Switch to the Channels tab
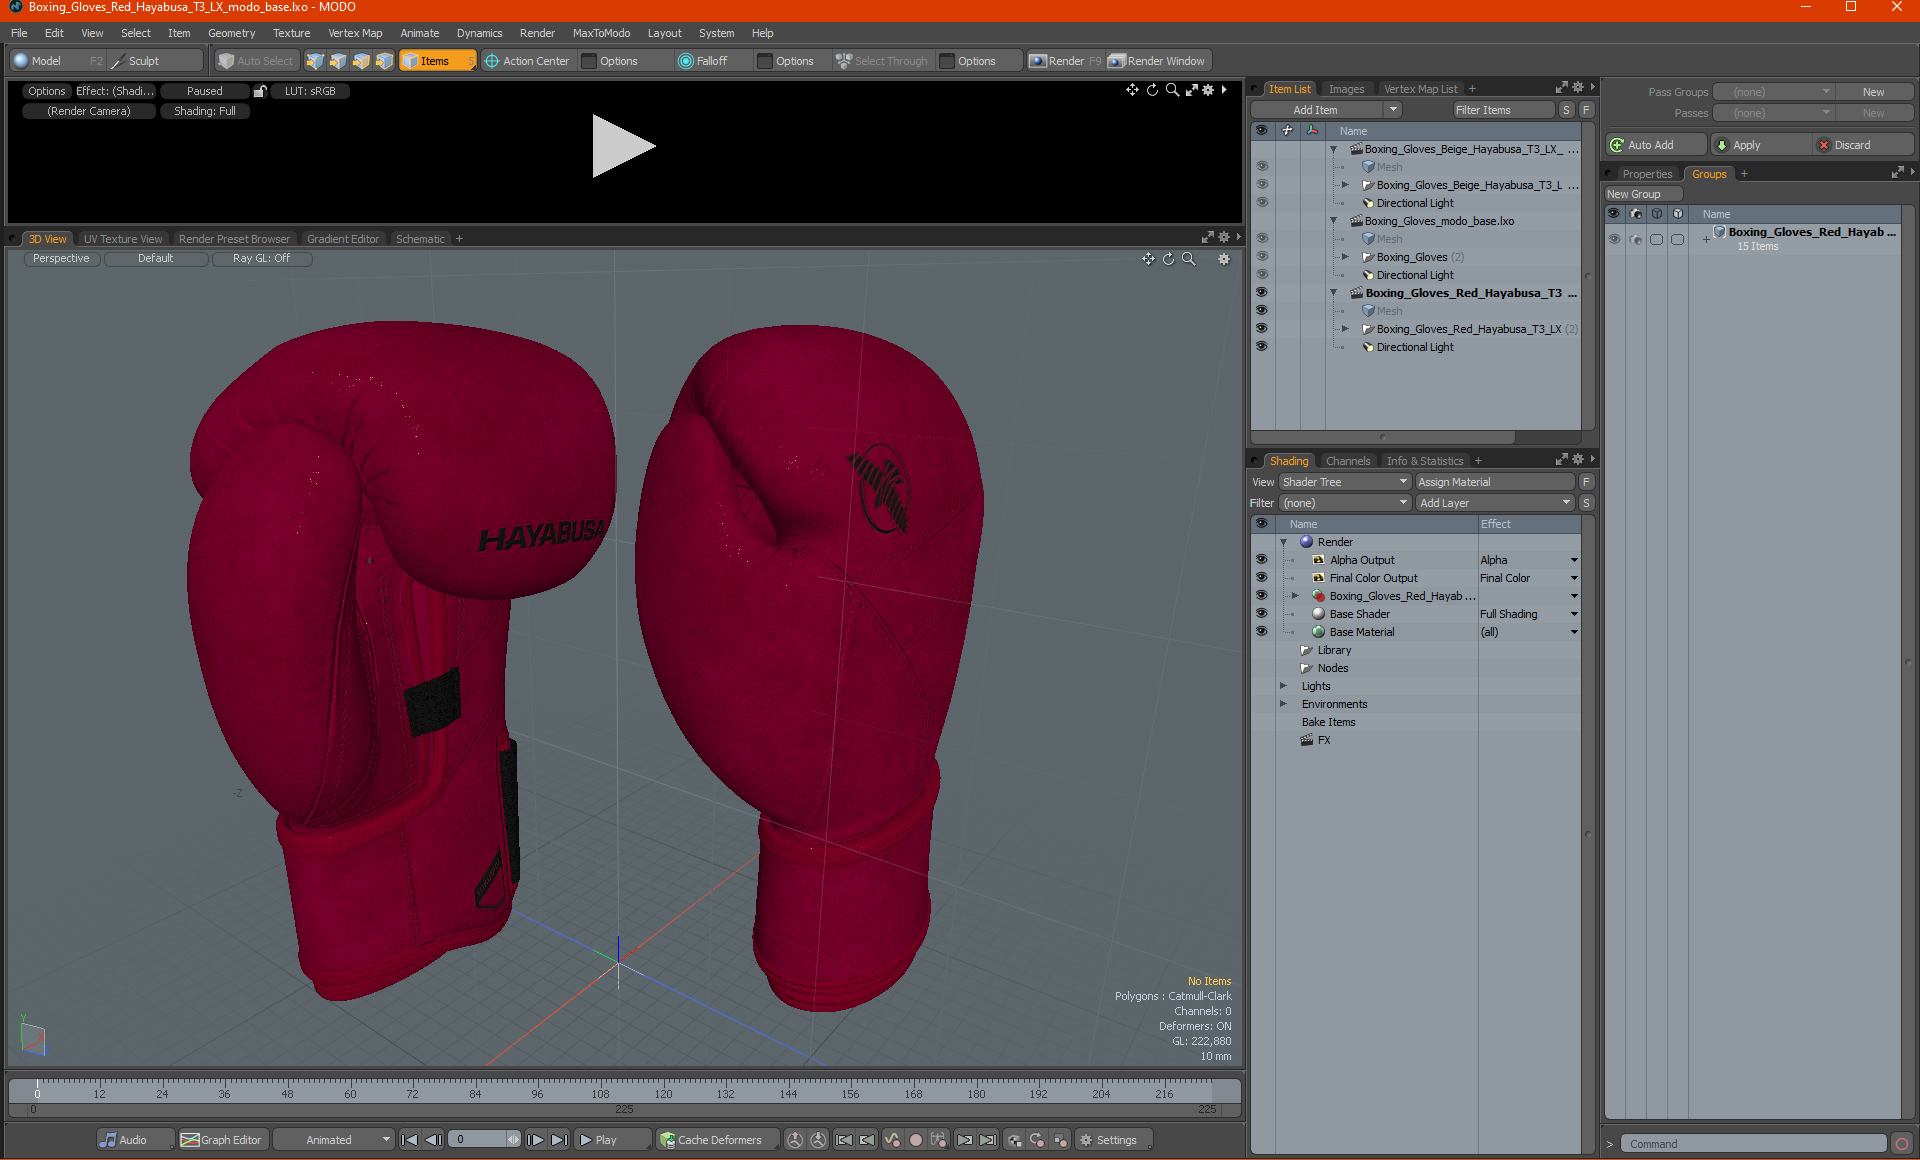Screen dimensions: 1920x1160 click(1348, 461)
